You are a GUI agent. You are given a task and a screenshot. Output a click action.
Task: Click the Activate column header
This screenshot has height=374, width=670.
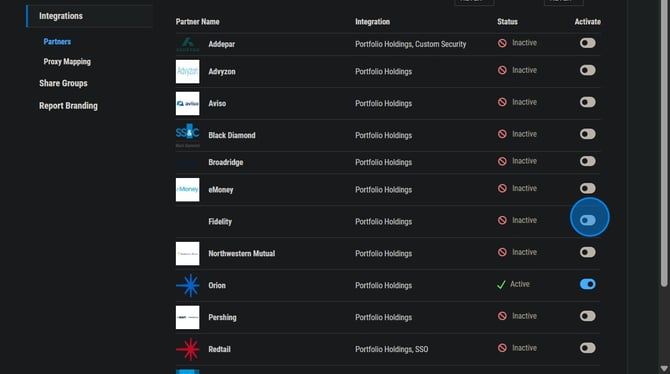(x=588, y=22)
